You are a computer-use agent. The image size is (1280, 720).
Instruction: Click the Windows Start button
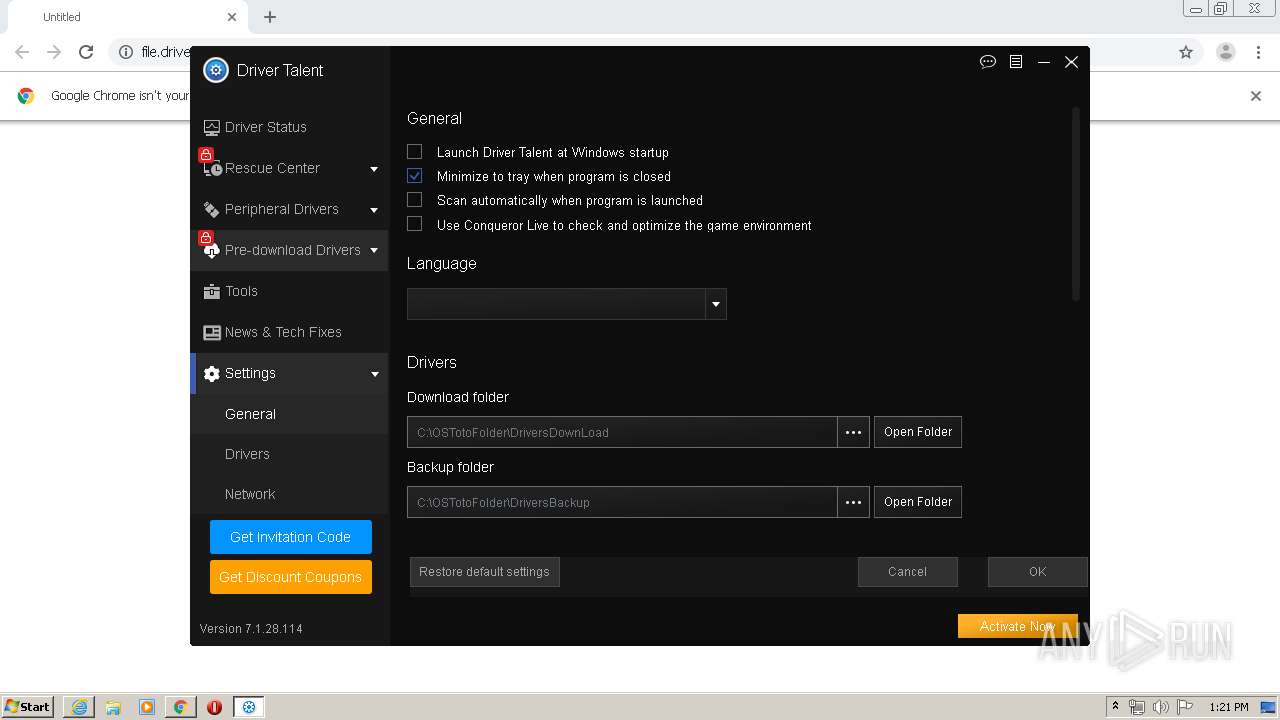point(28,707)
